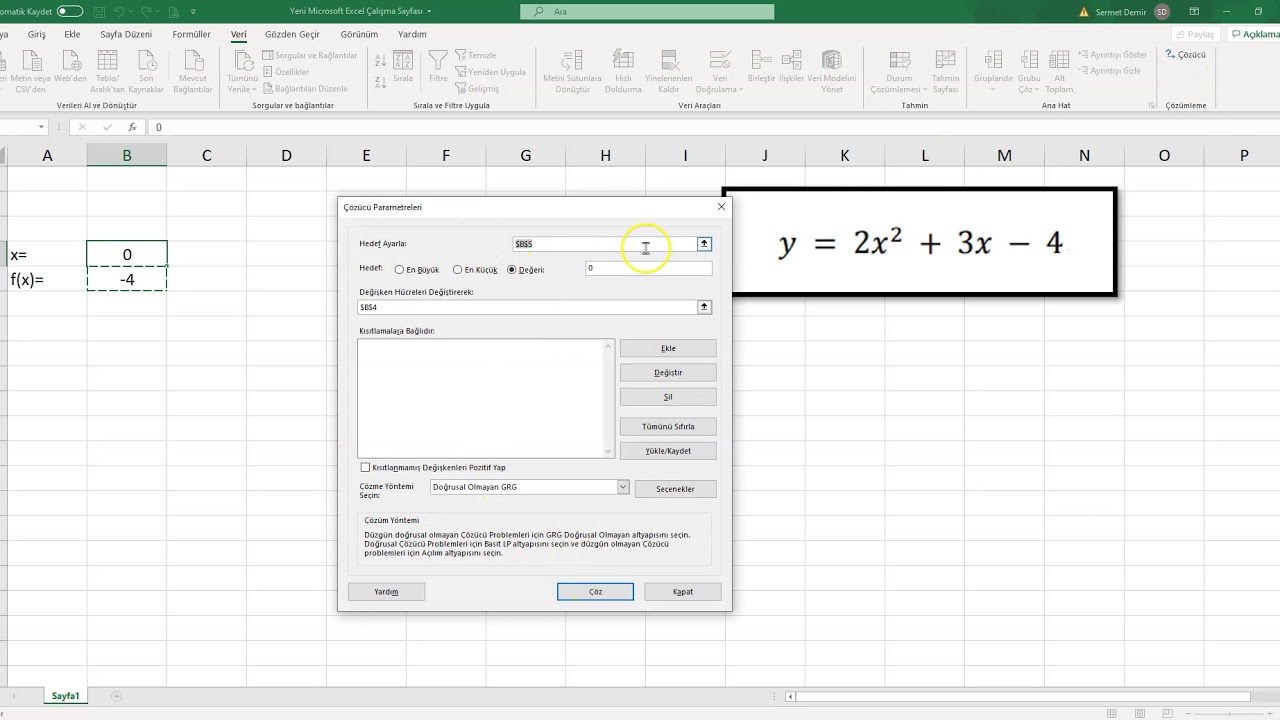Switch to the Giriş tab

[x=37, y=34]
